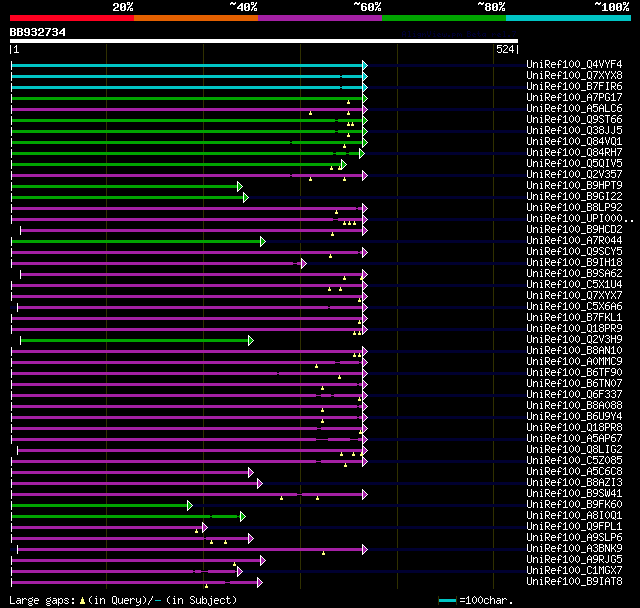The width and height of the screenshot is (640, 608).
Task: Click the 524 query end position label
Action: pyautogui.click(x=505, y=49)
